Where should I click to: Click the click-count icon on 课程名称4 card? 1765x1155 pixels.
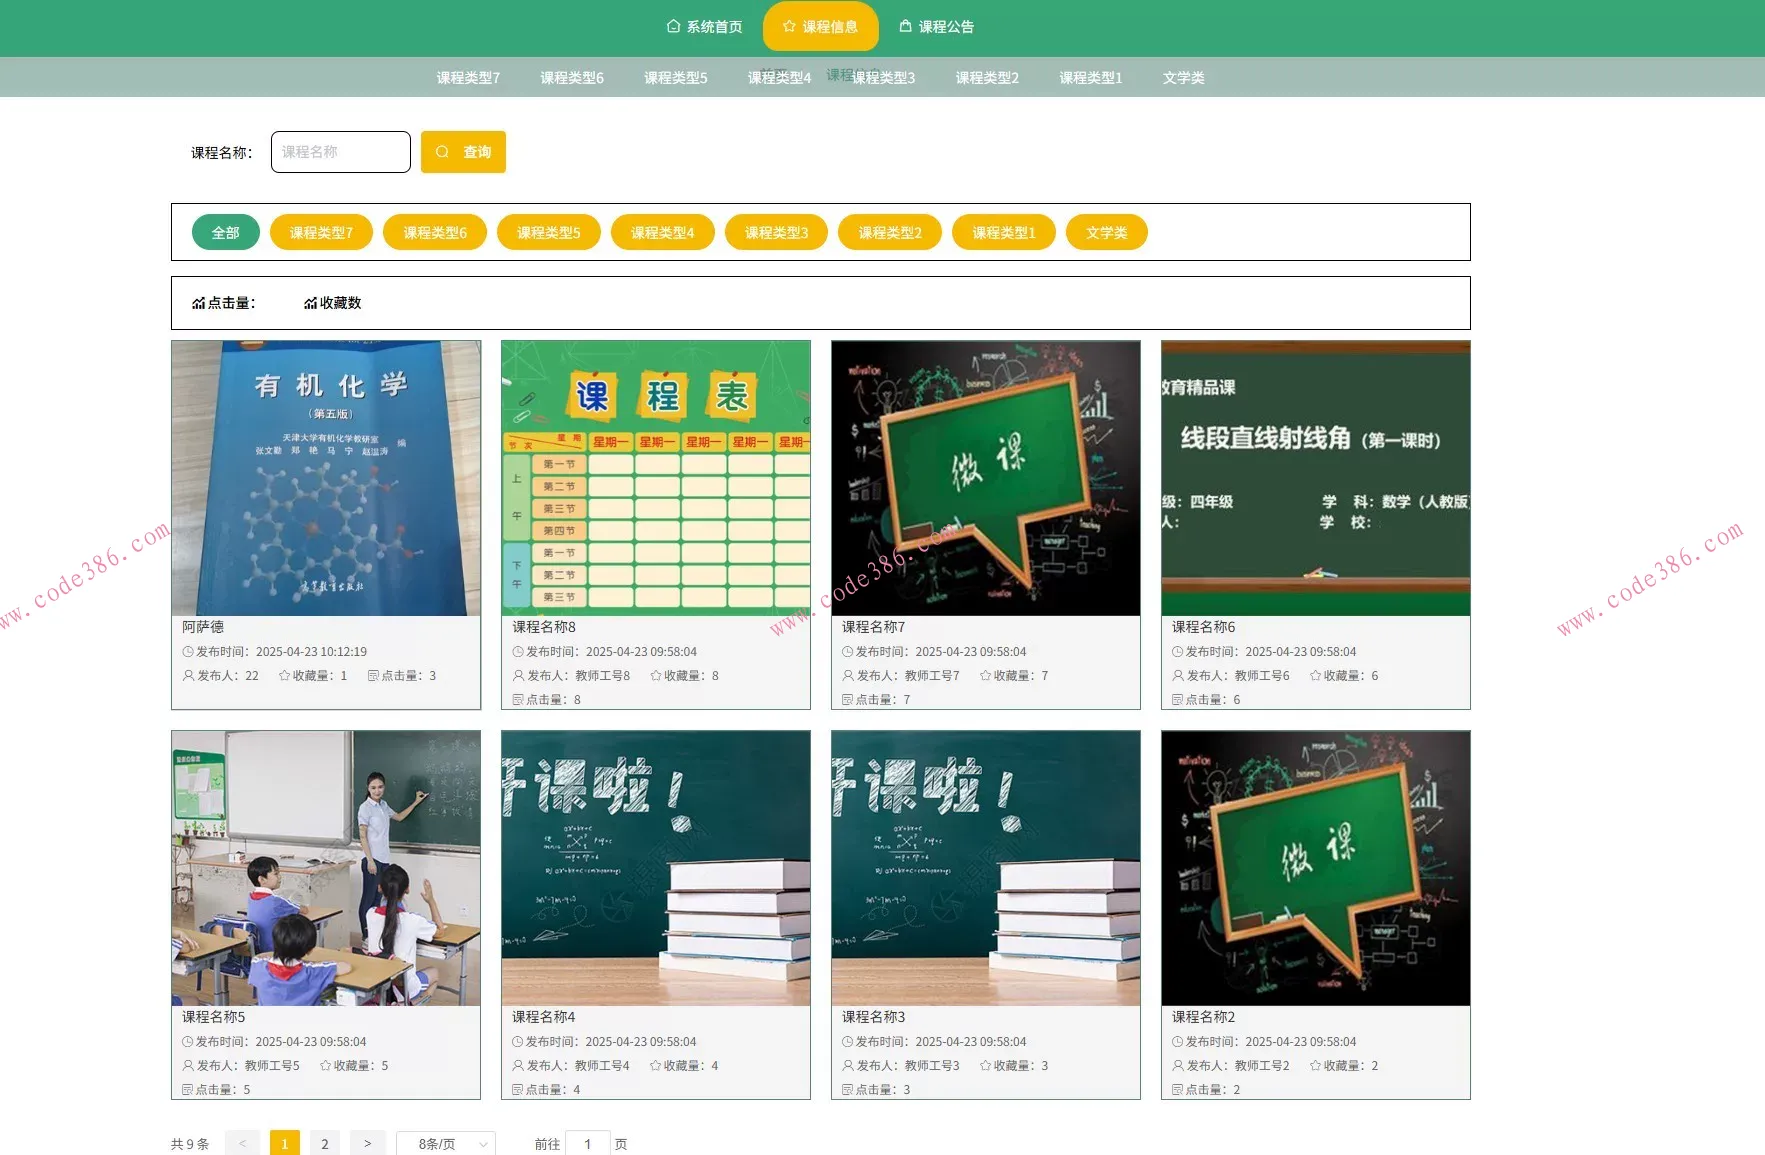click(x=518, y=1090)
